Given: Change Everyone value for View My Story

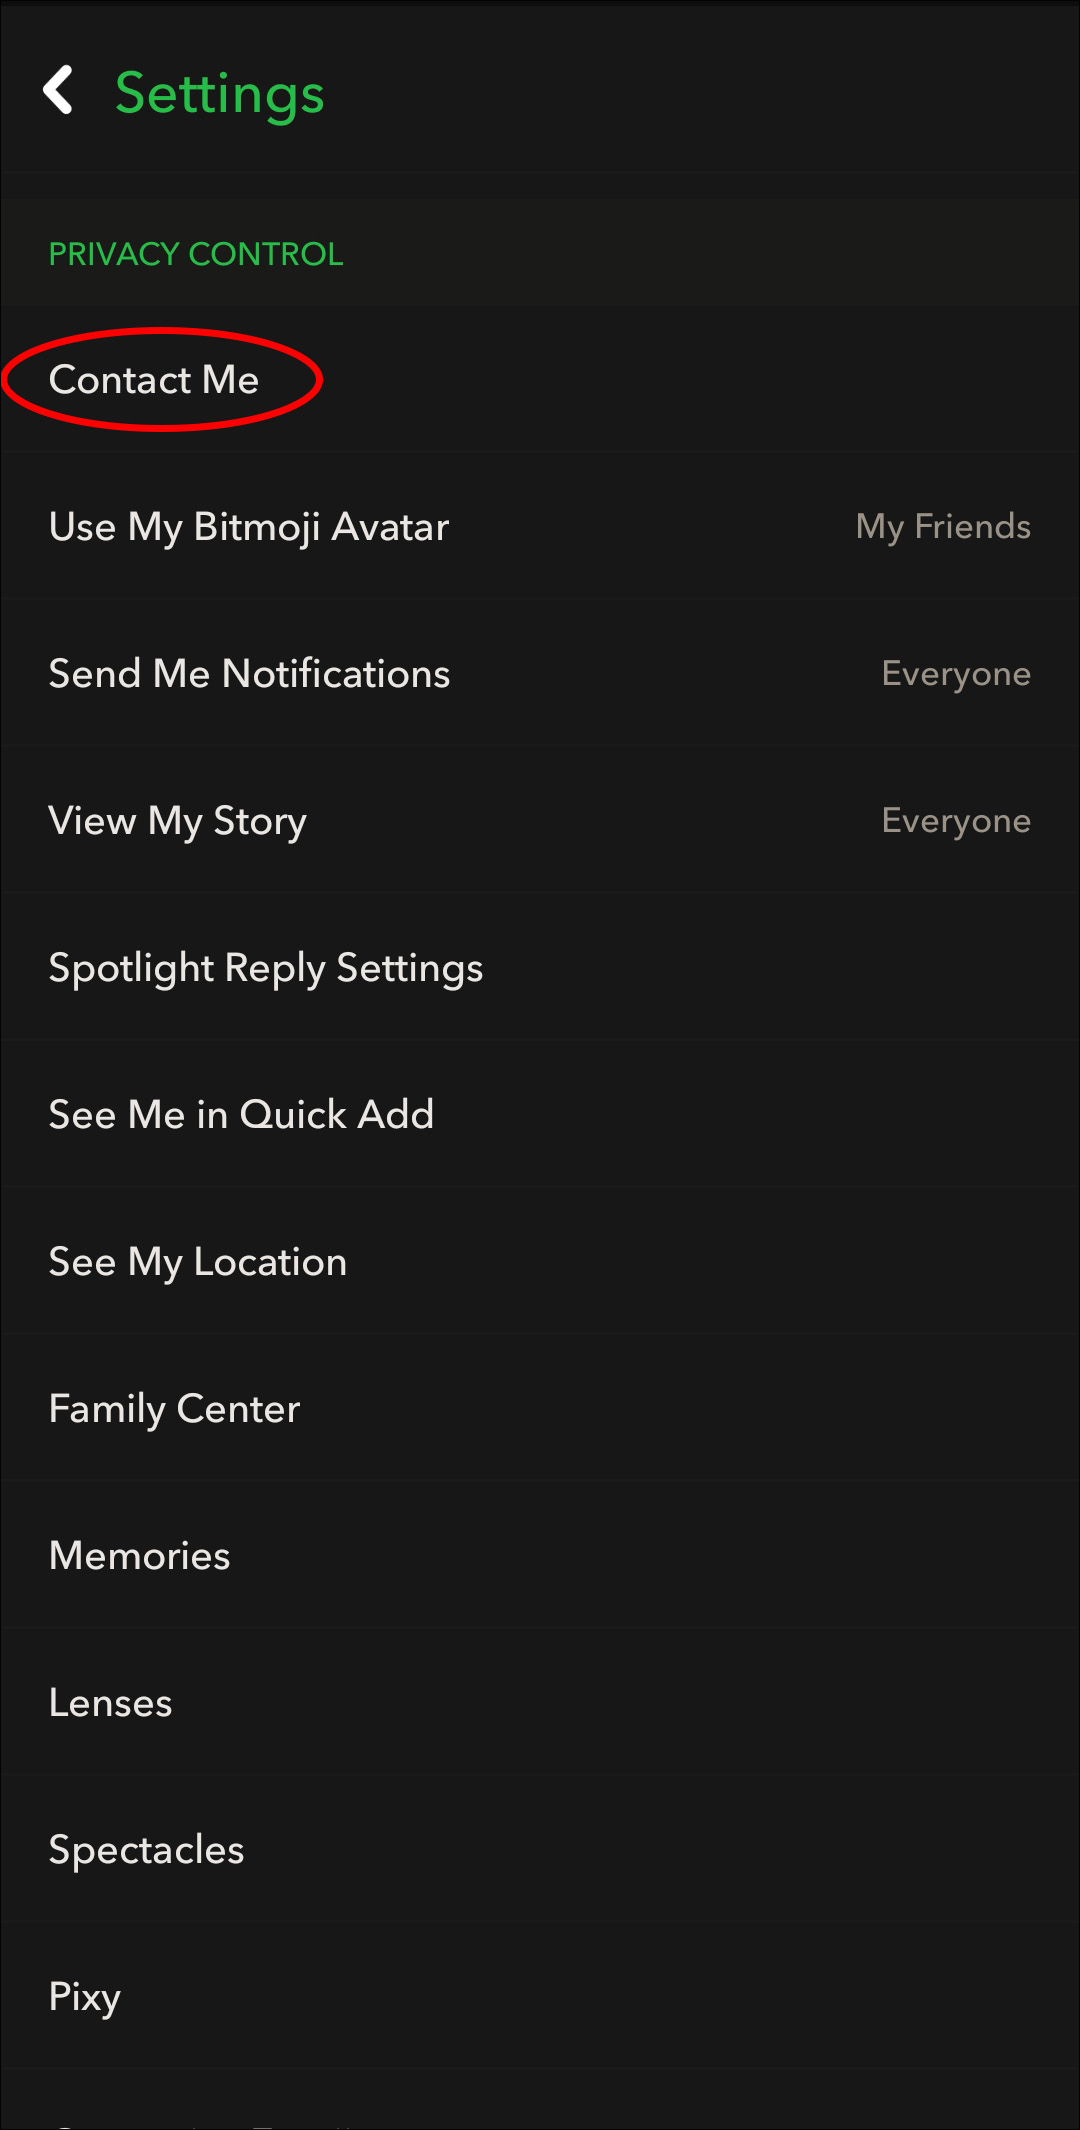Looking at the screenshot, I should coord(955,821).
